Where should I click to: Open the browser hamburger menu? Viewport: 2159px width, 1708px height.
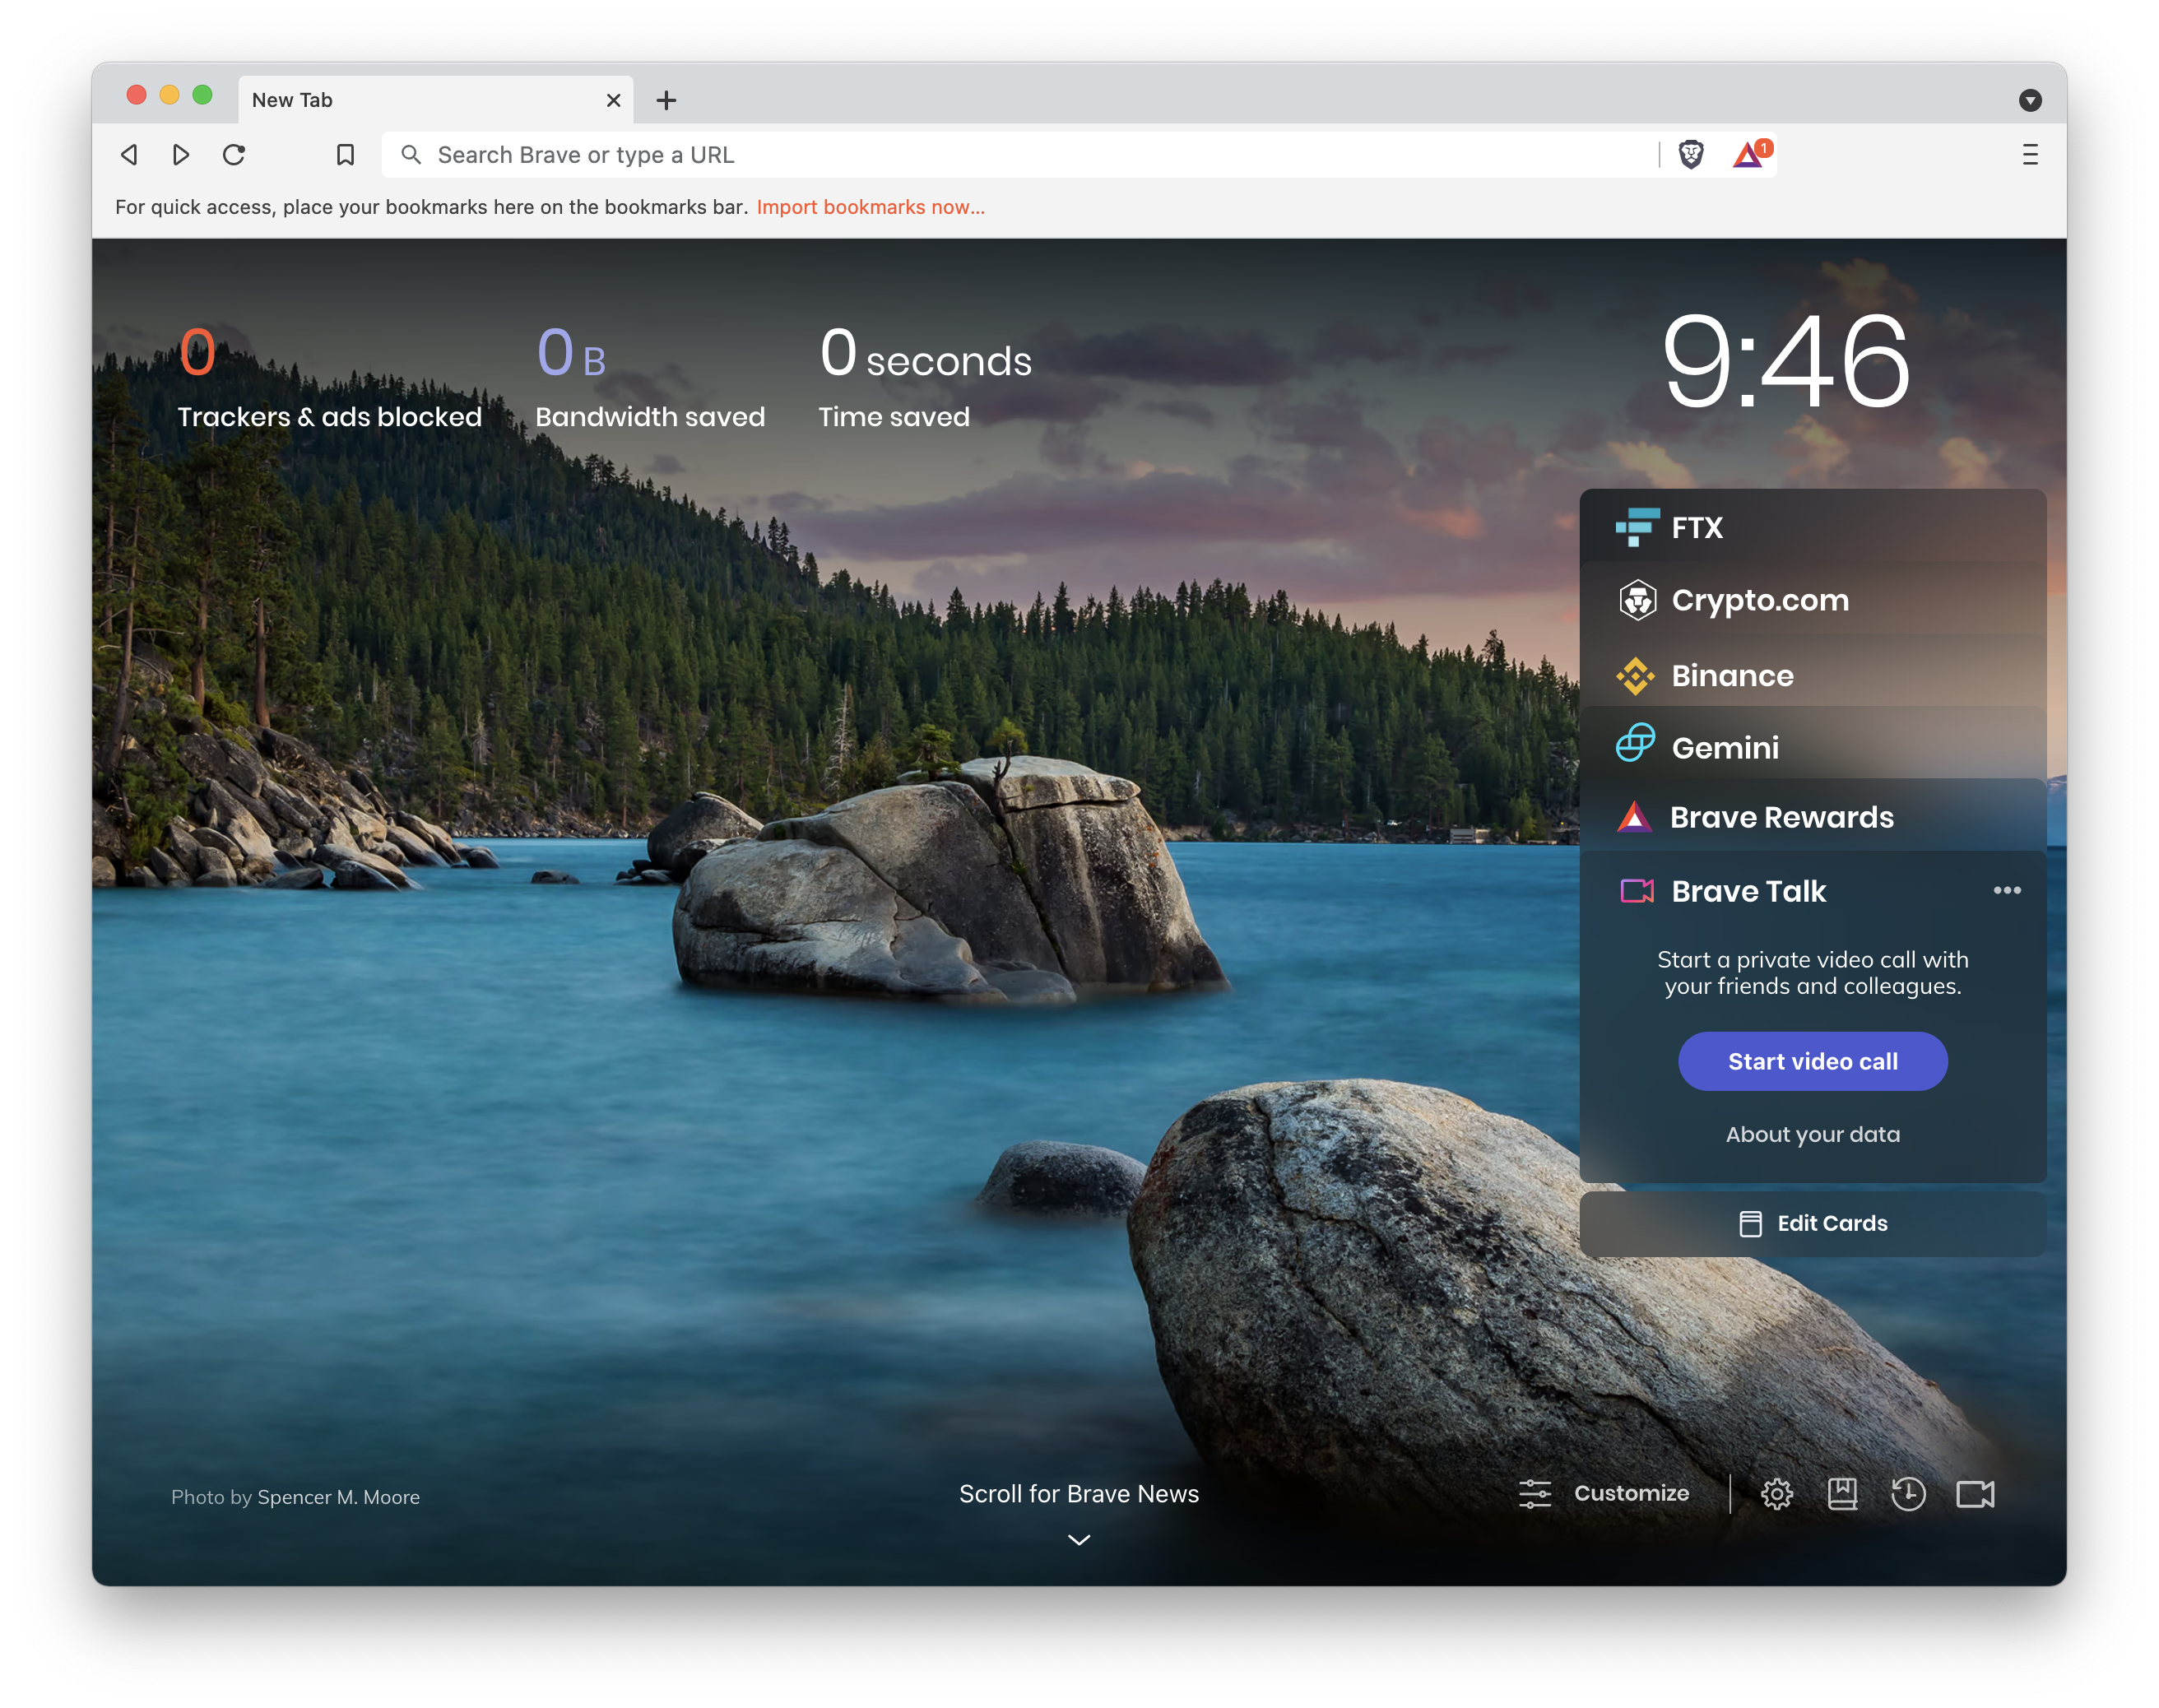pos(2029,155)
